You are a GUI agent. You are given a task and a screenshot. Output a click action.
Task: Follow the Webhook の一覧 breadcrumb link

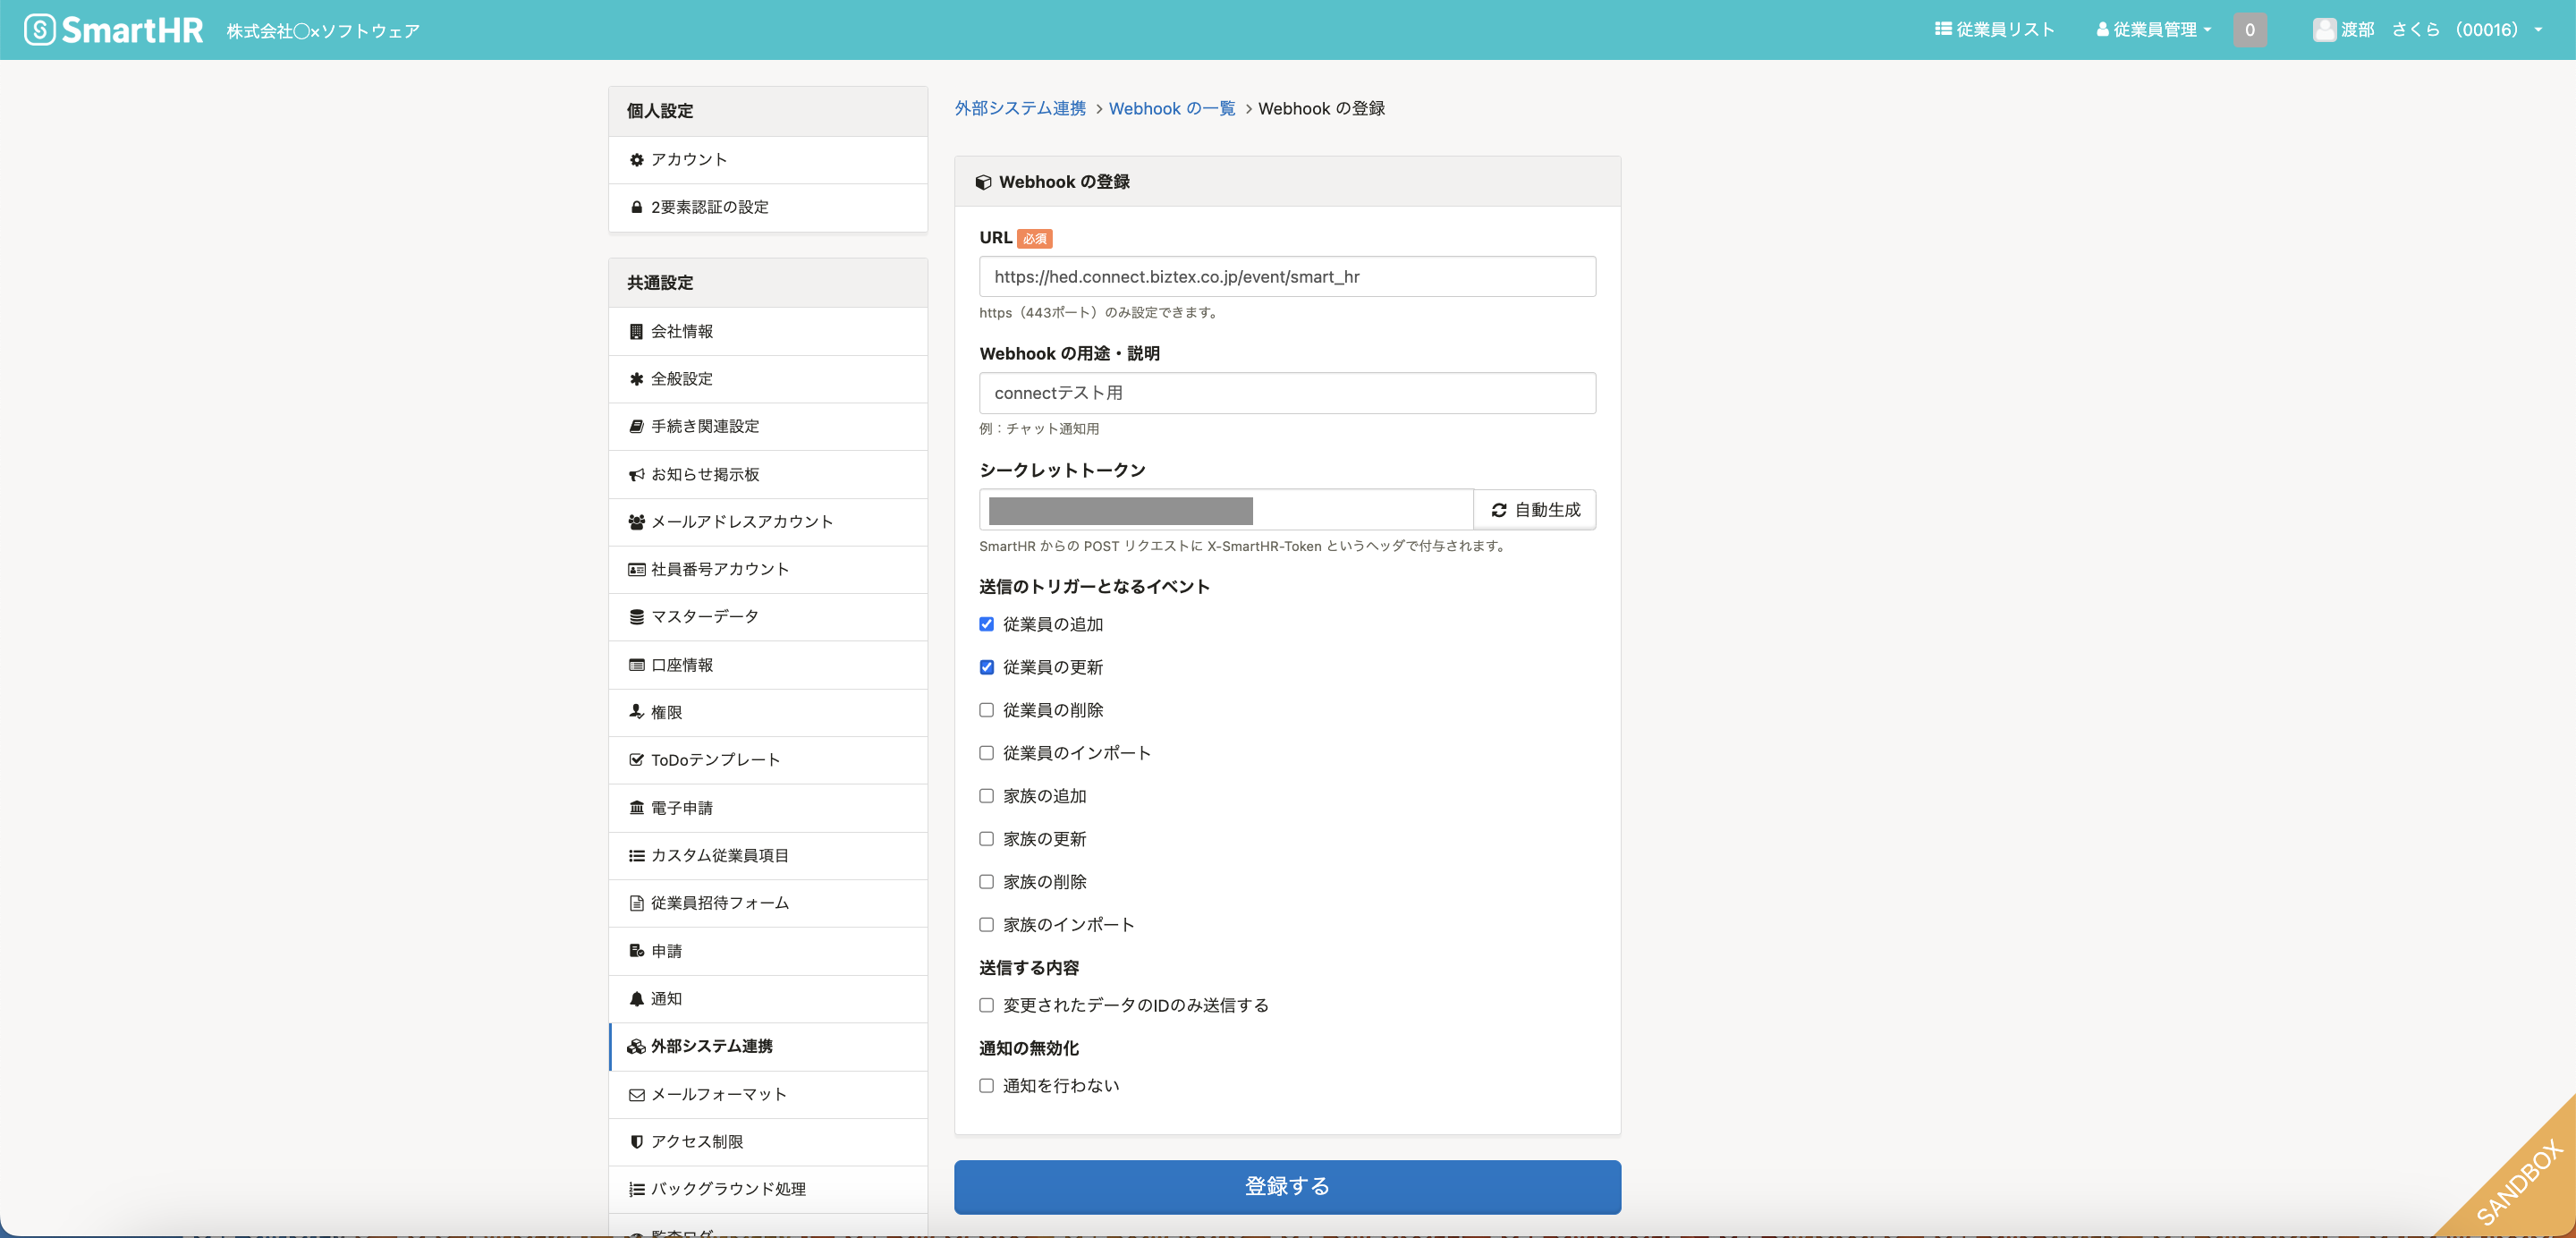1172,108
